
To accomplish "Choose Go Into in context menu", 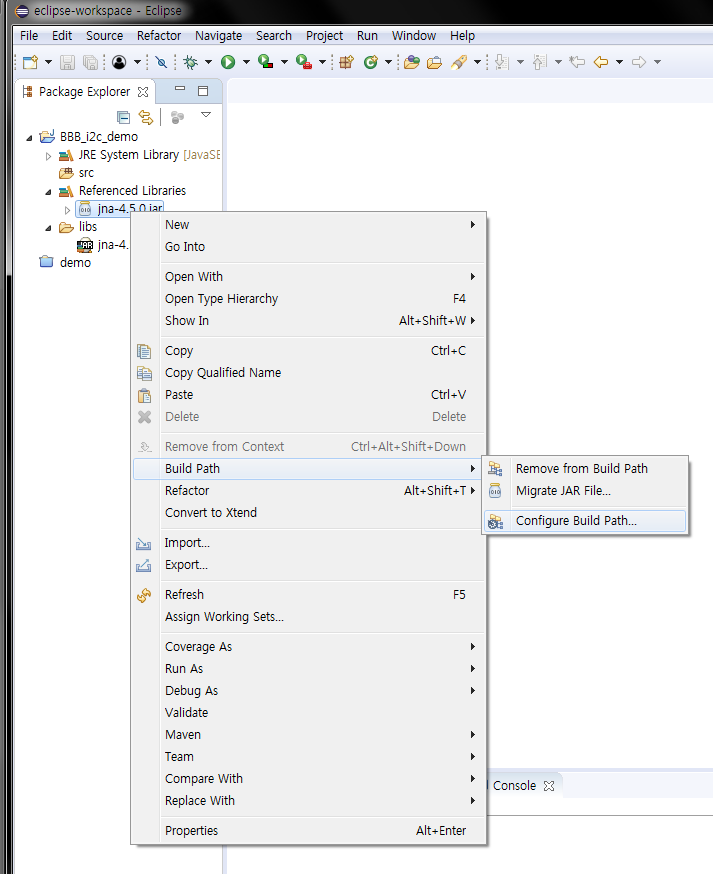I will click(309, 247).
